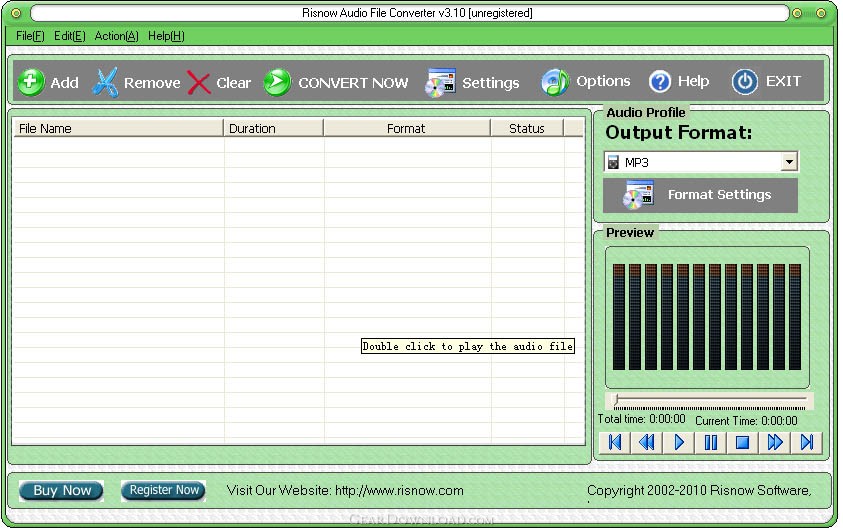
Task: Select the MP3 output format field
Action: click(701, 162)
